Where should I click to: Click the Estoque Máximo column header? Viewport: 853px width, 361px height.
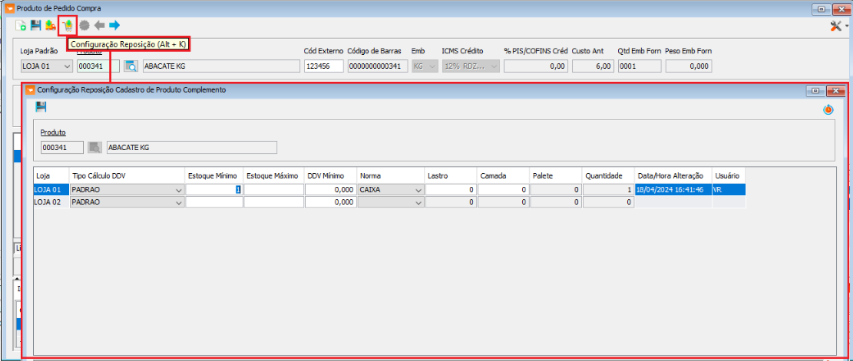coord(274,176)
